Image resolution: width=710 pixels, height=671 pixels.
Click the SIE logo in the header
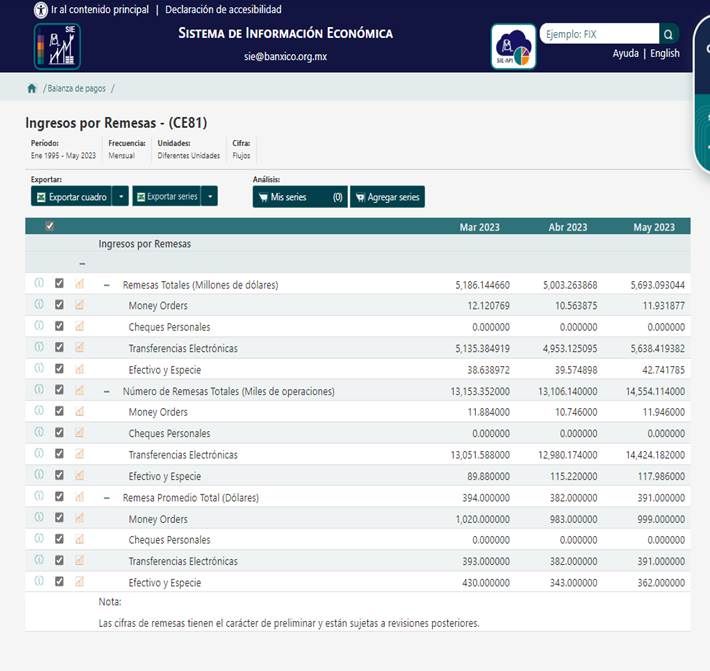(x=57, y=46)
